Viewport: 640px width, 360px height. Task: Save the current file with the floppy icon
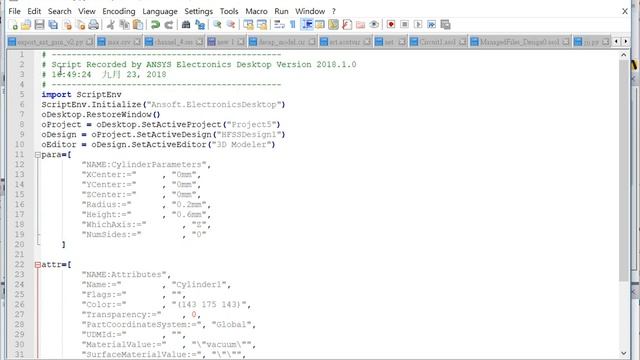tap(39, 25)
